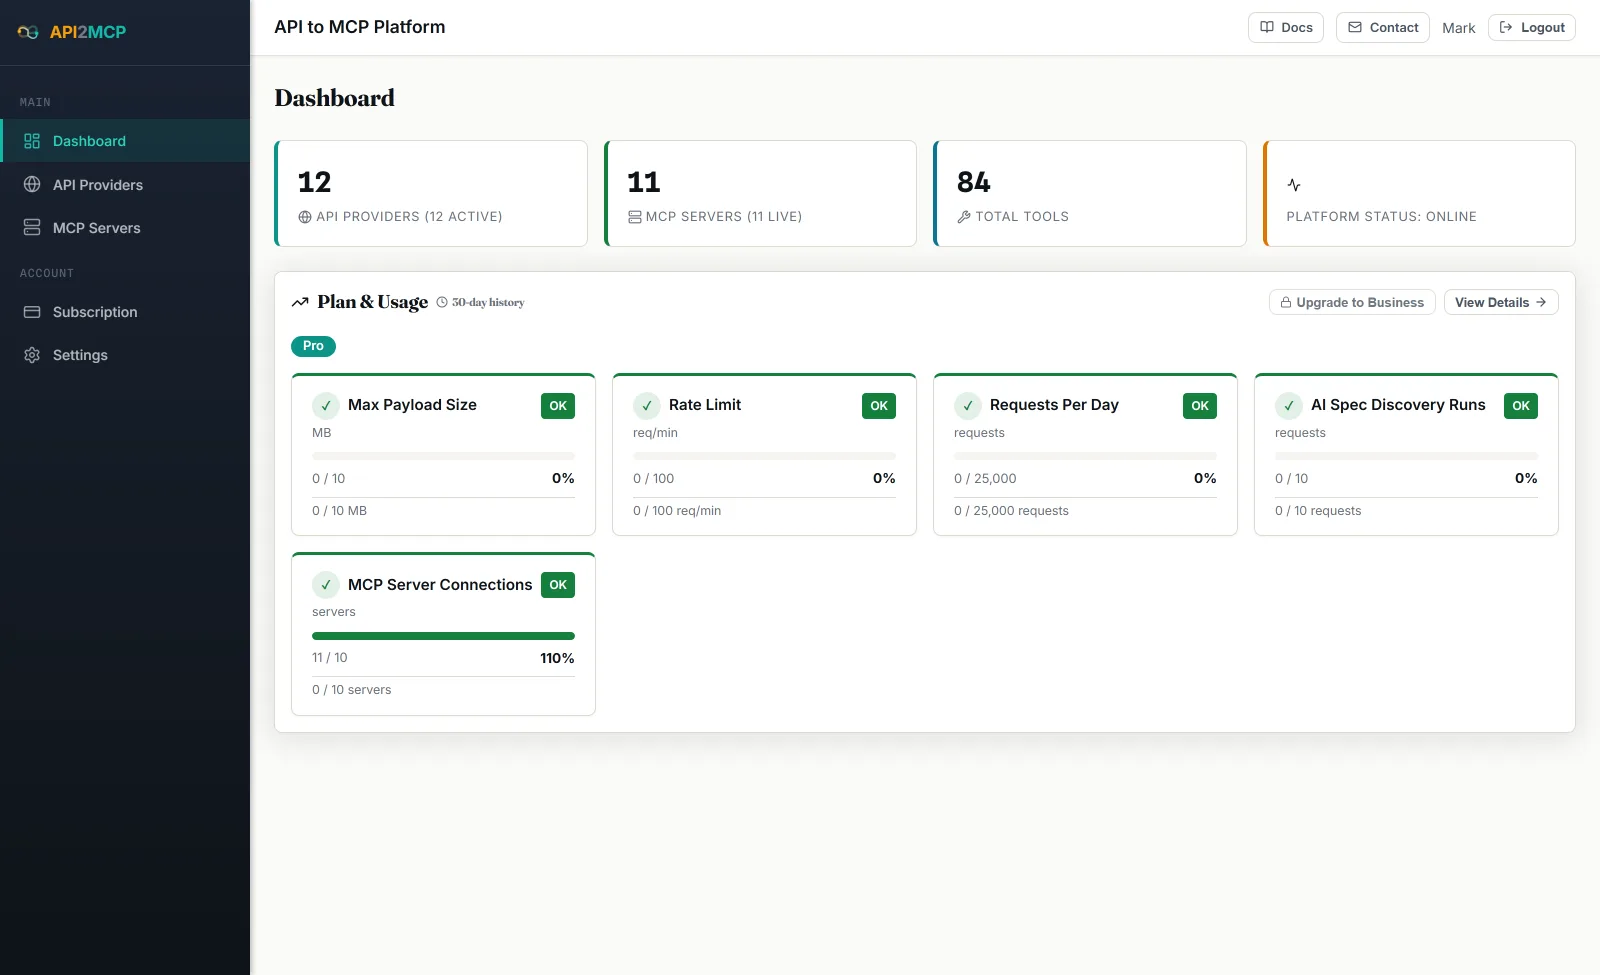Click the 84 Total Tools stat card
This screenshot has width=1600, height=975.
[1090, 193]
